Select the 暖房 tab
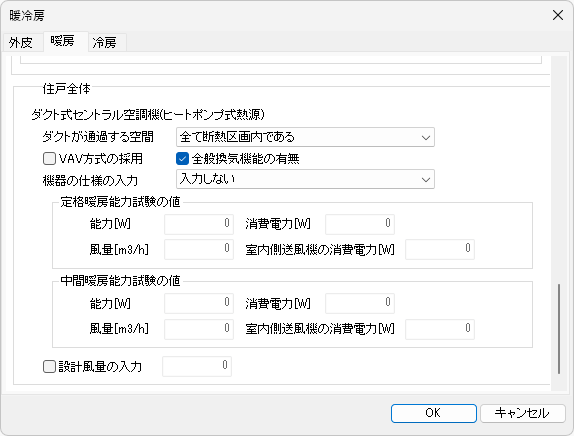The width and height of the screenshot is (574, 436). click(63, 41)
